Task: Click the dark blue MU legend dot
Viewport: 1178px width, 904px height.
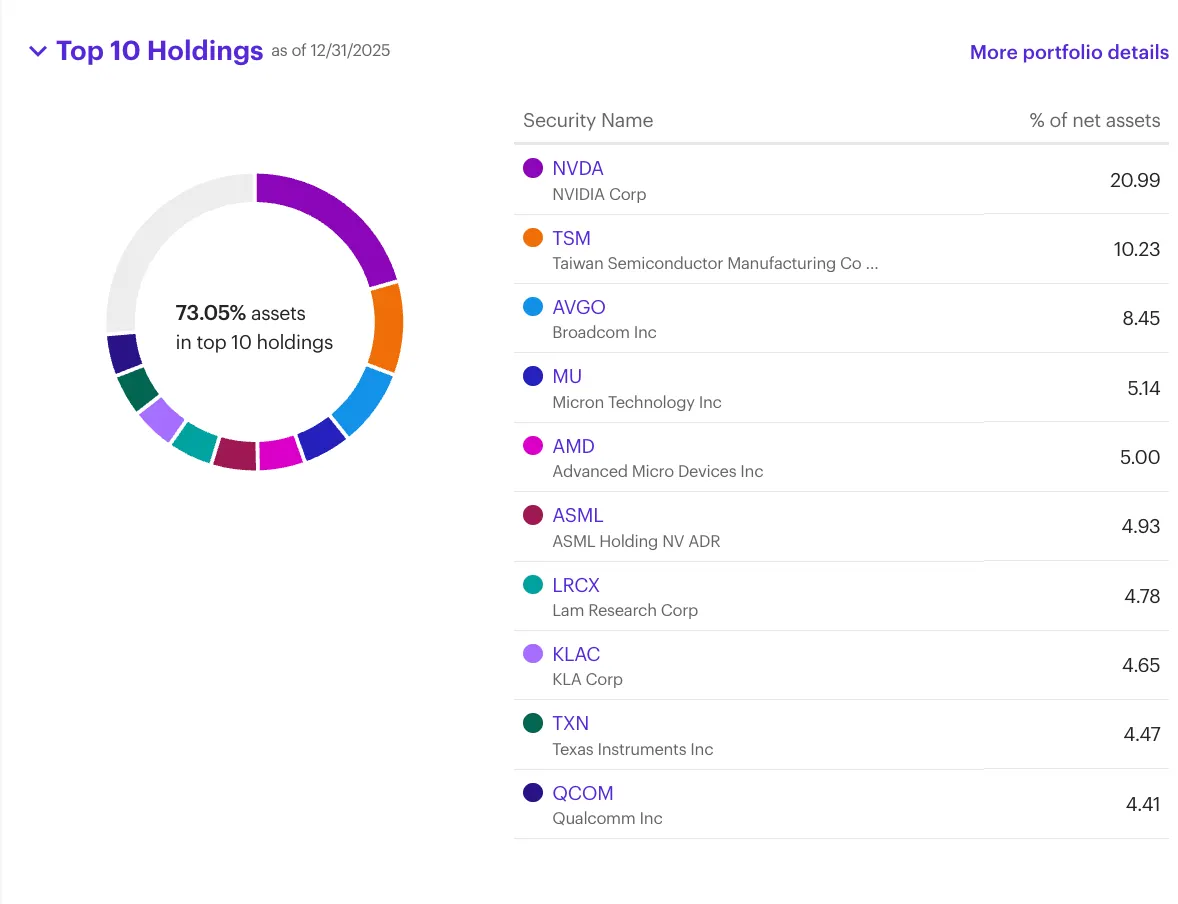Action: click(533, 376)
